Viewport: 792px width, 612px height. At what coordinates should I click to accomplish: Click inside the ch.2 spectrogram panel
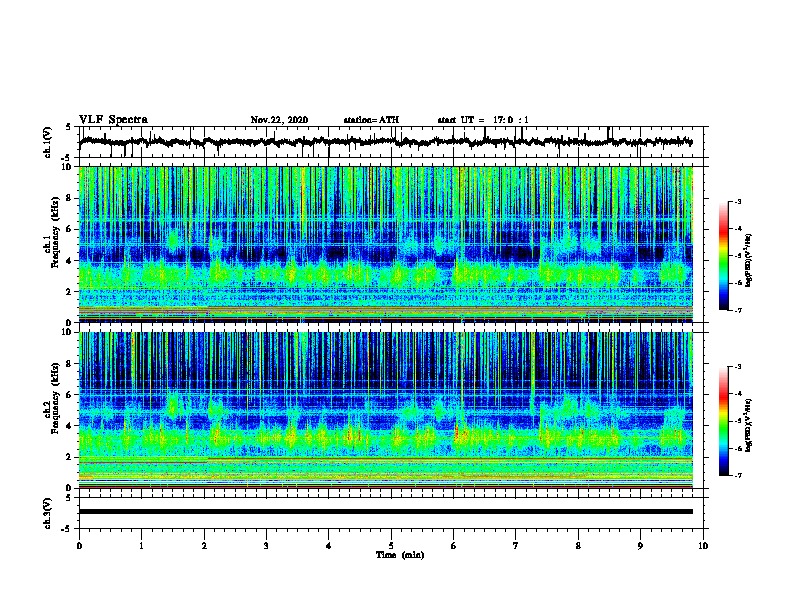(386, 410)
